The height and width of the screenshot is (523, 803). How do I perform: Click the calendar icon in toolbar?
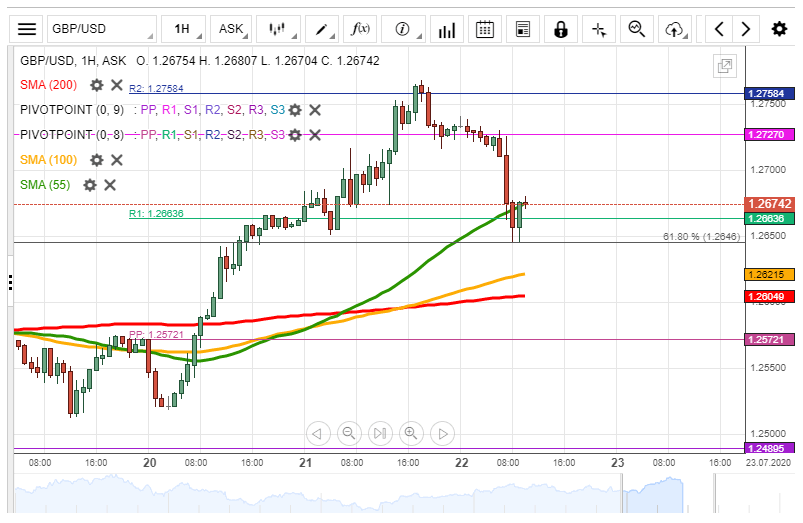484,29
